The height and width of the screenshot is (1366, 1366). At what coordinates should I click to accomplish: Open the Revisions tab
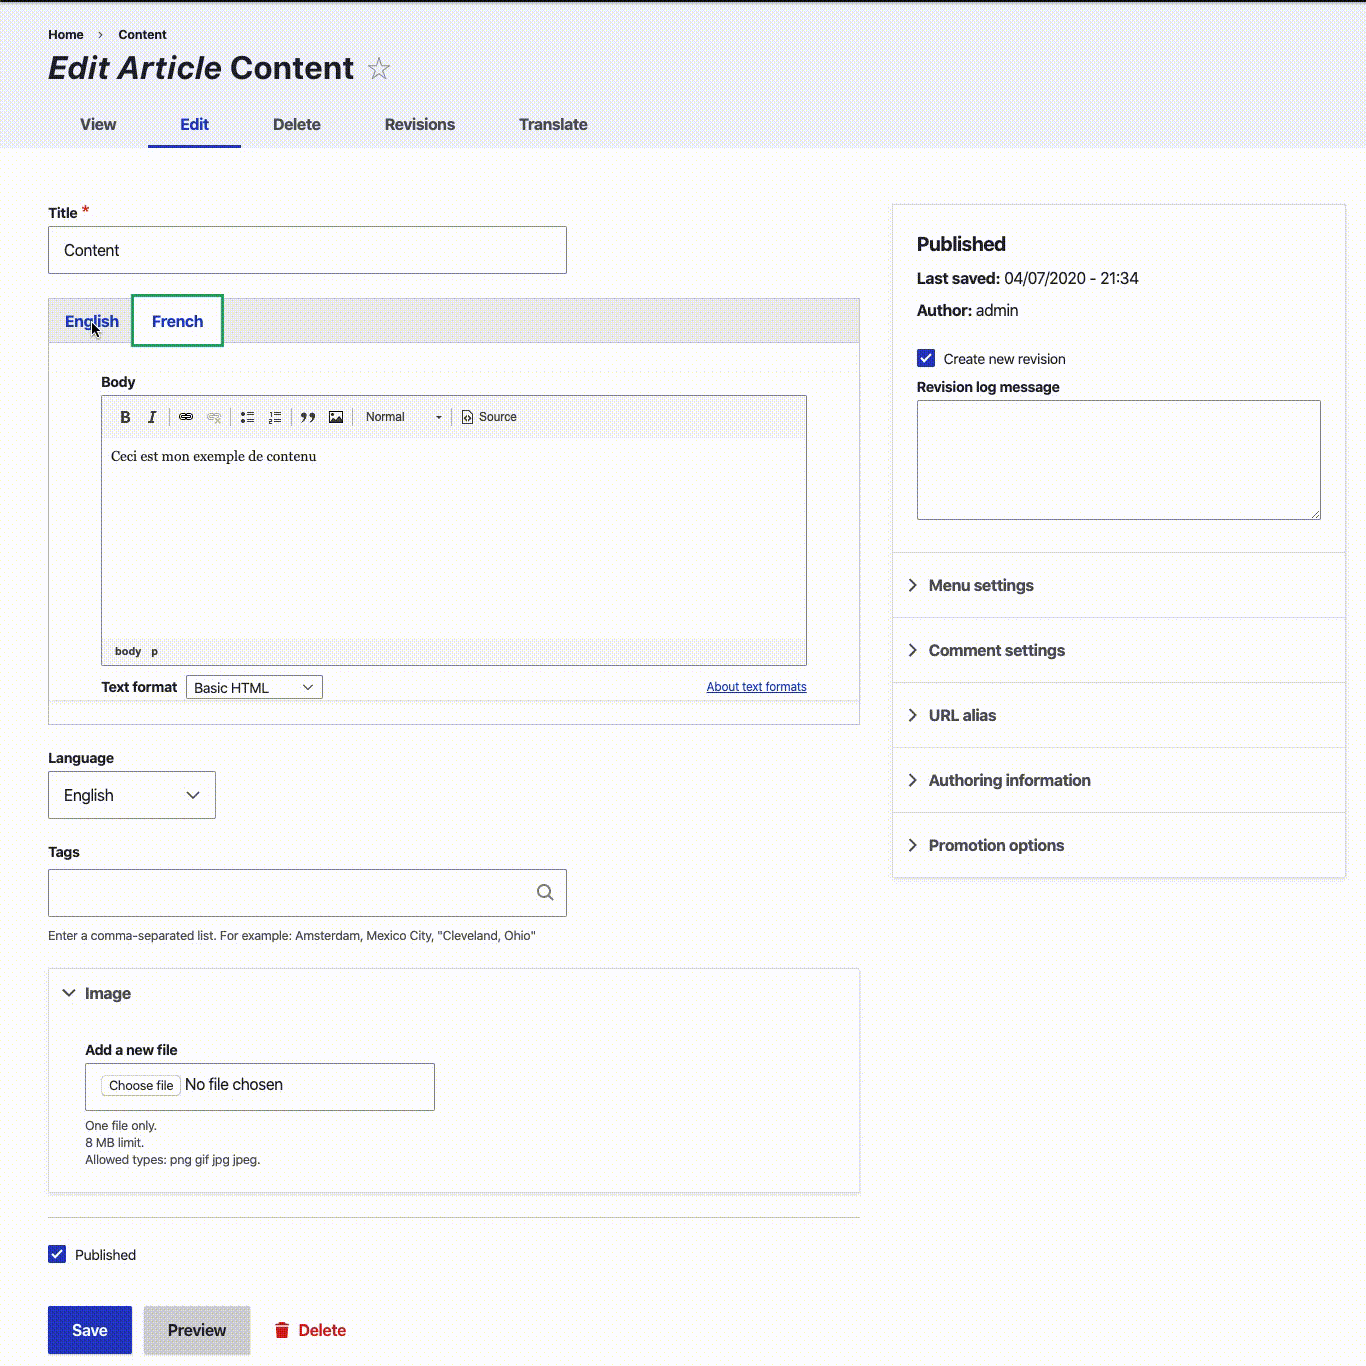(420, 124)
